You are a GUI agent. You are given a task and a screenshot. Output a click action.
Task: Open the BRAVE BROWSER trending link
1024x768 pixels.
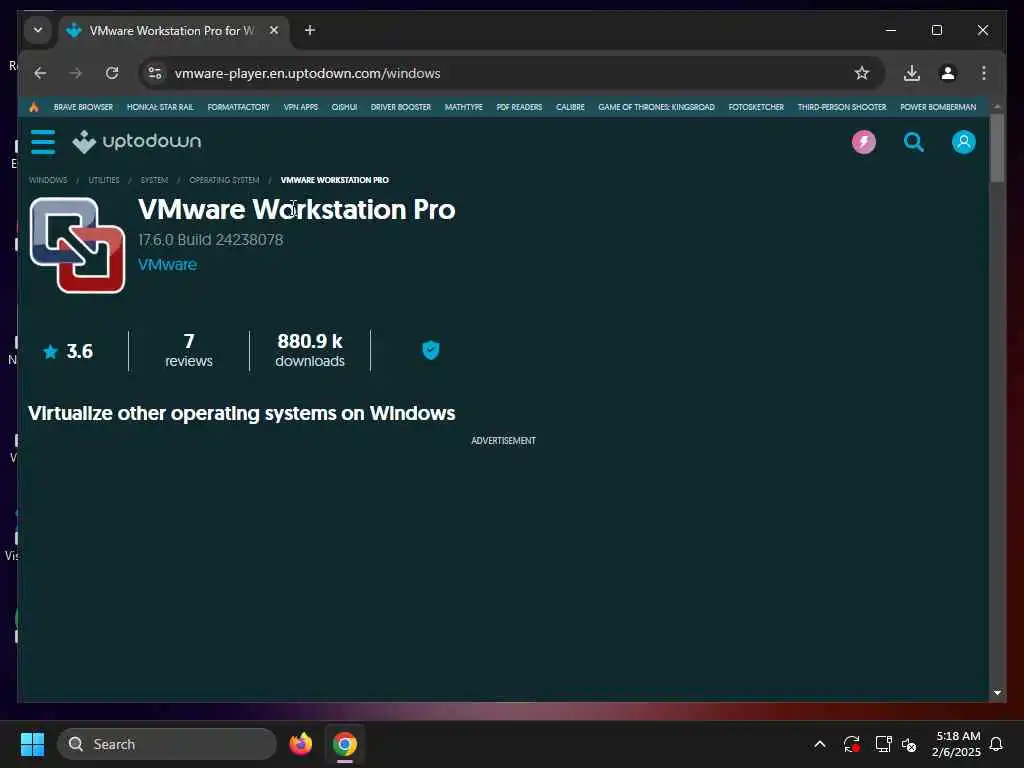tap(83, 107)
